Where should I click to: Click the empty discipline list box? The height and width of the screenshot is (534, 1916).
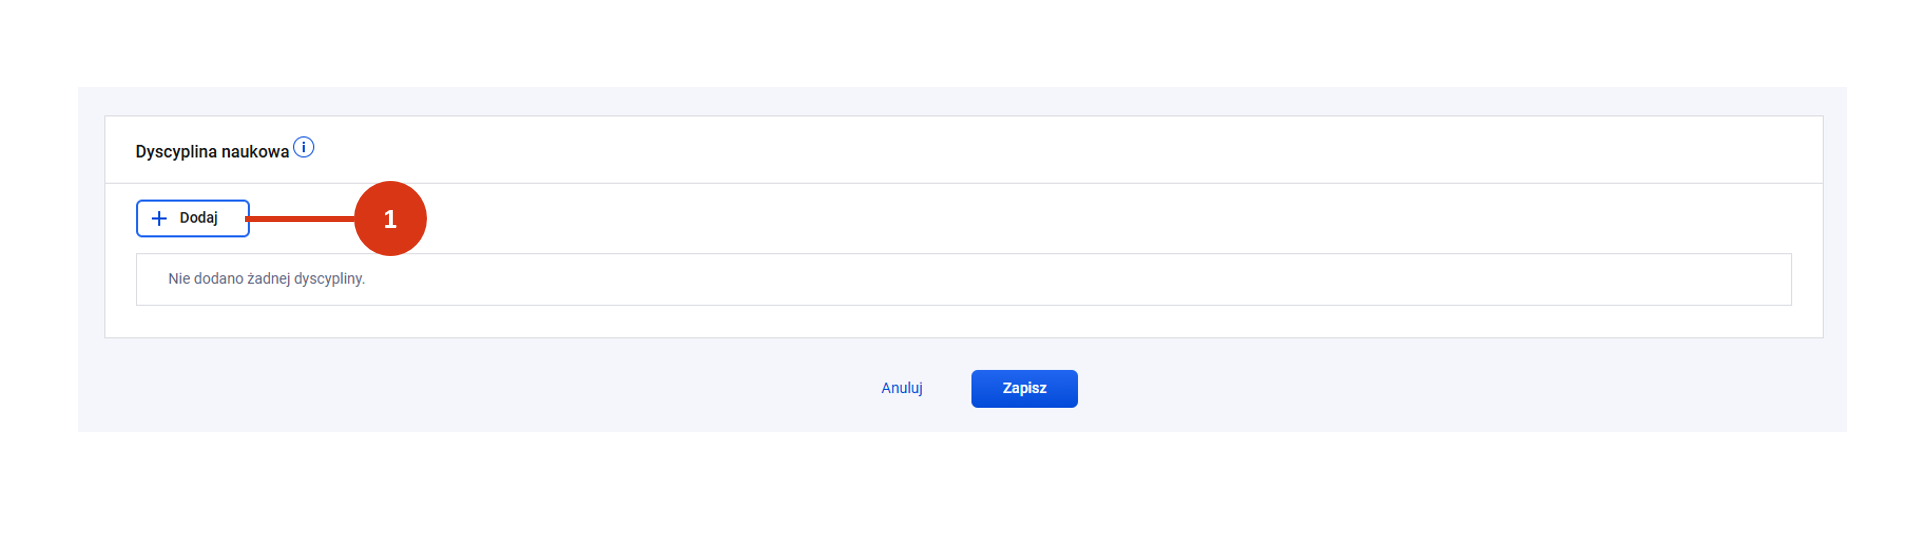(x=963, y=279)
